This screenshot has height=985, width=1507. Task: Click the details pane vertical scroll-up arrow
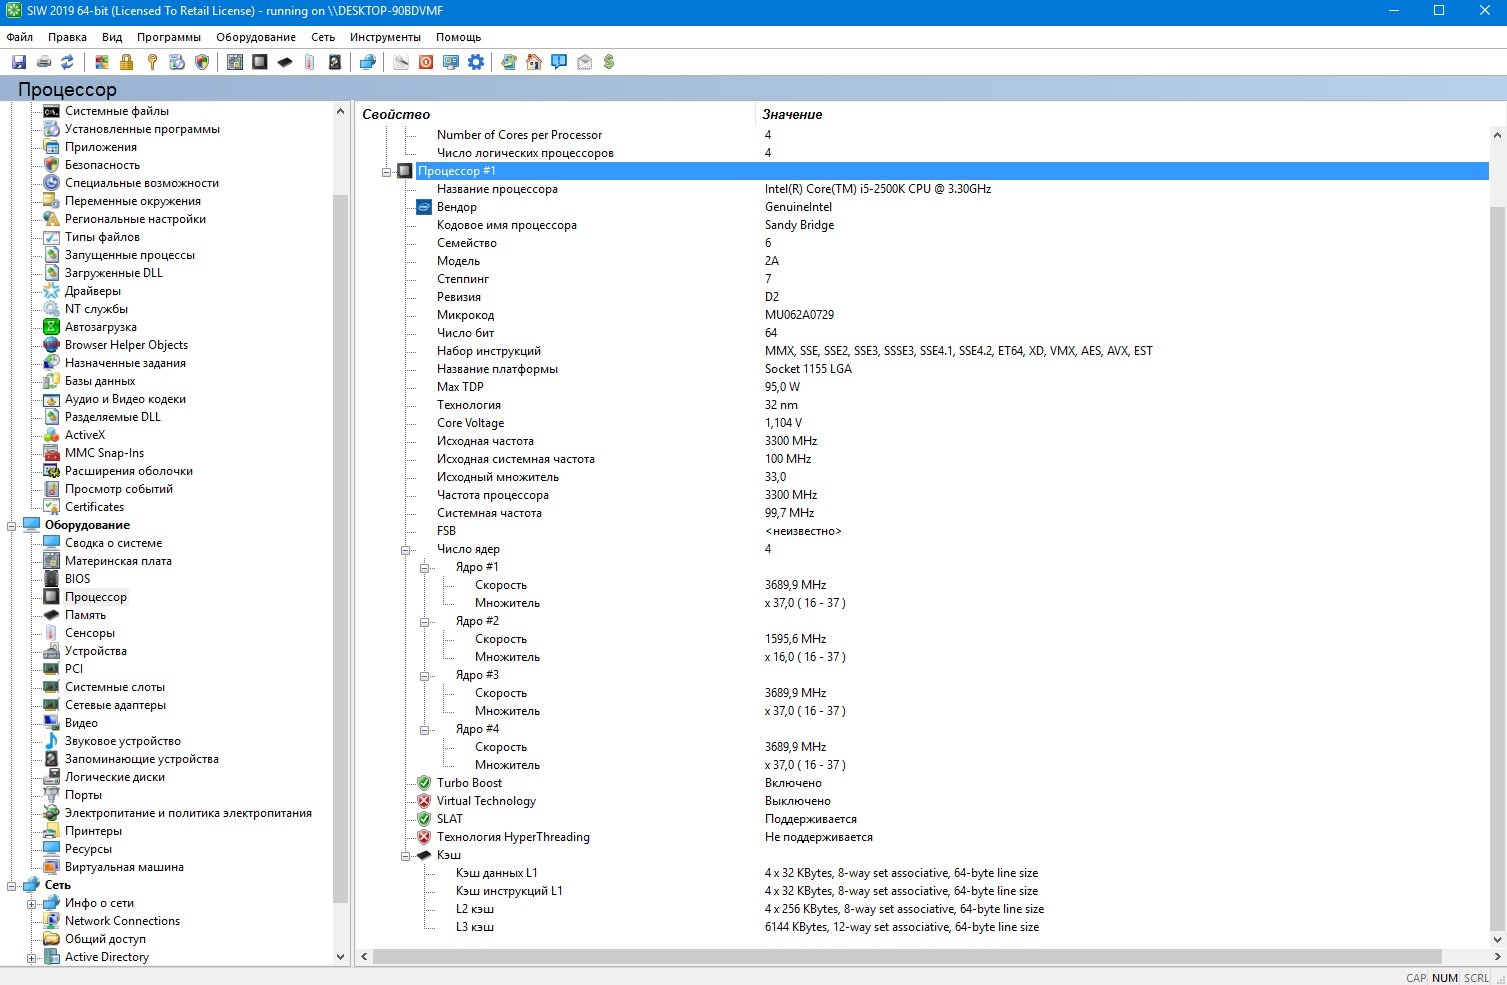[x=1497, y=135]
